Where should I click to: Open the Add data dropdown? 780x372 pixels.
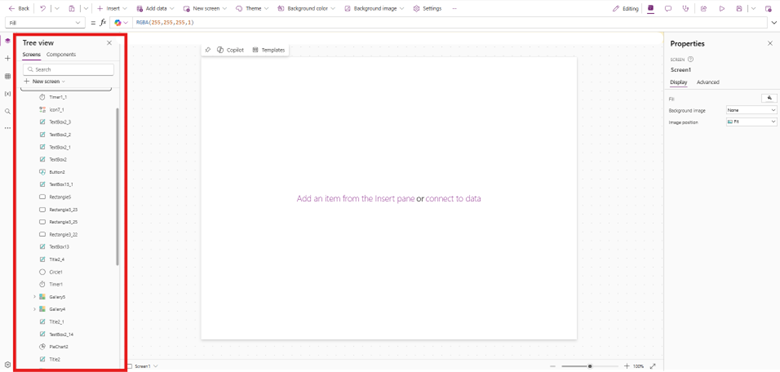(x=155, y=8)
